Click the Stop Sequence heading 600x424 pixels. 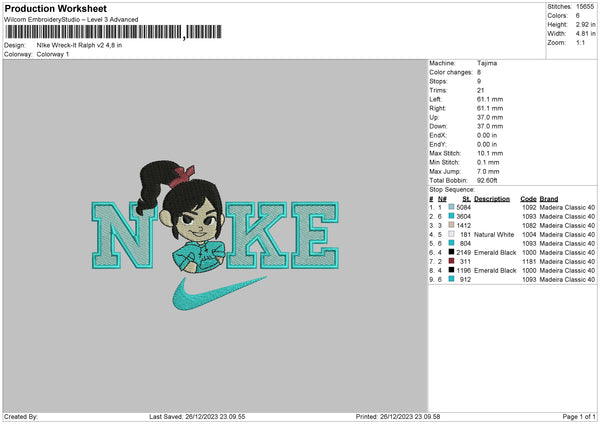click(452, 190)
